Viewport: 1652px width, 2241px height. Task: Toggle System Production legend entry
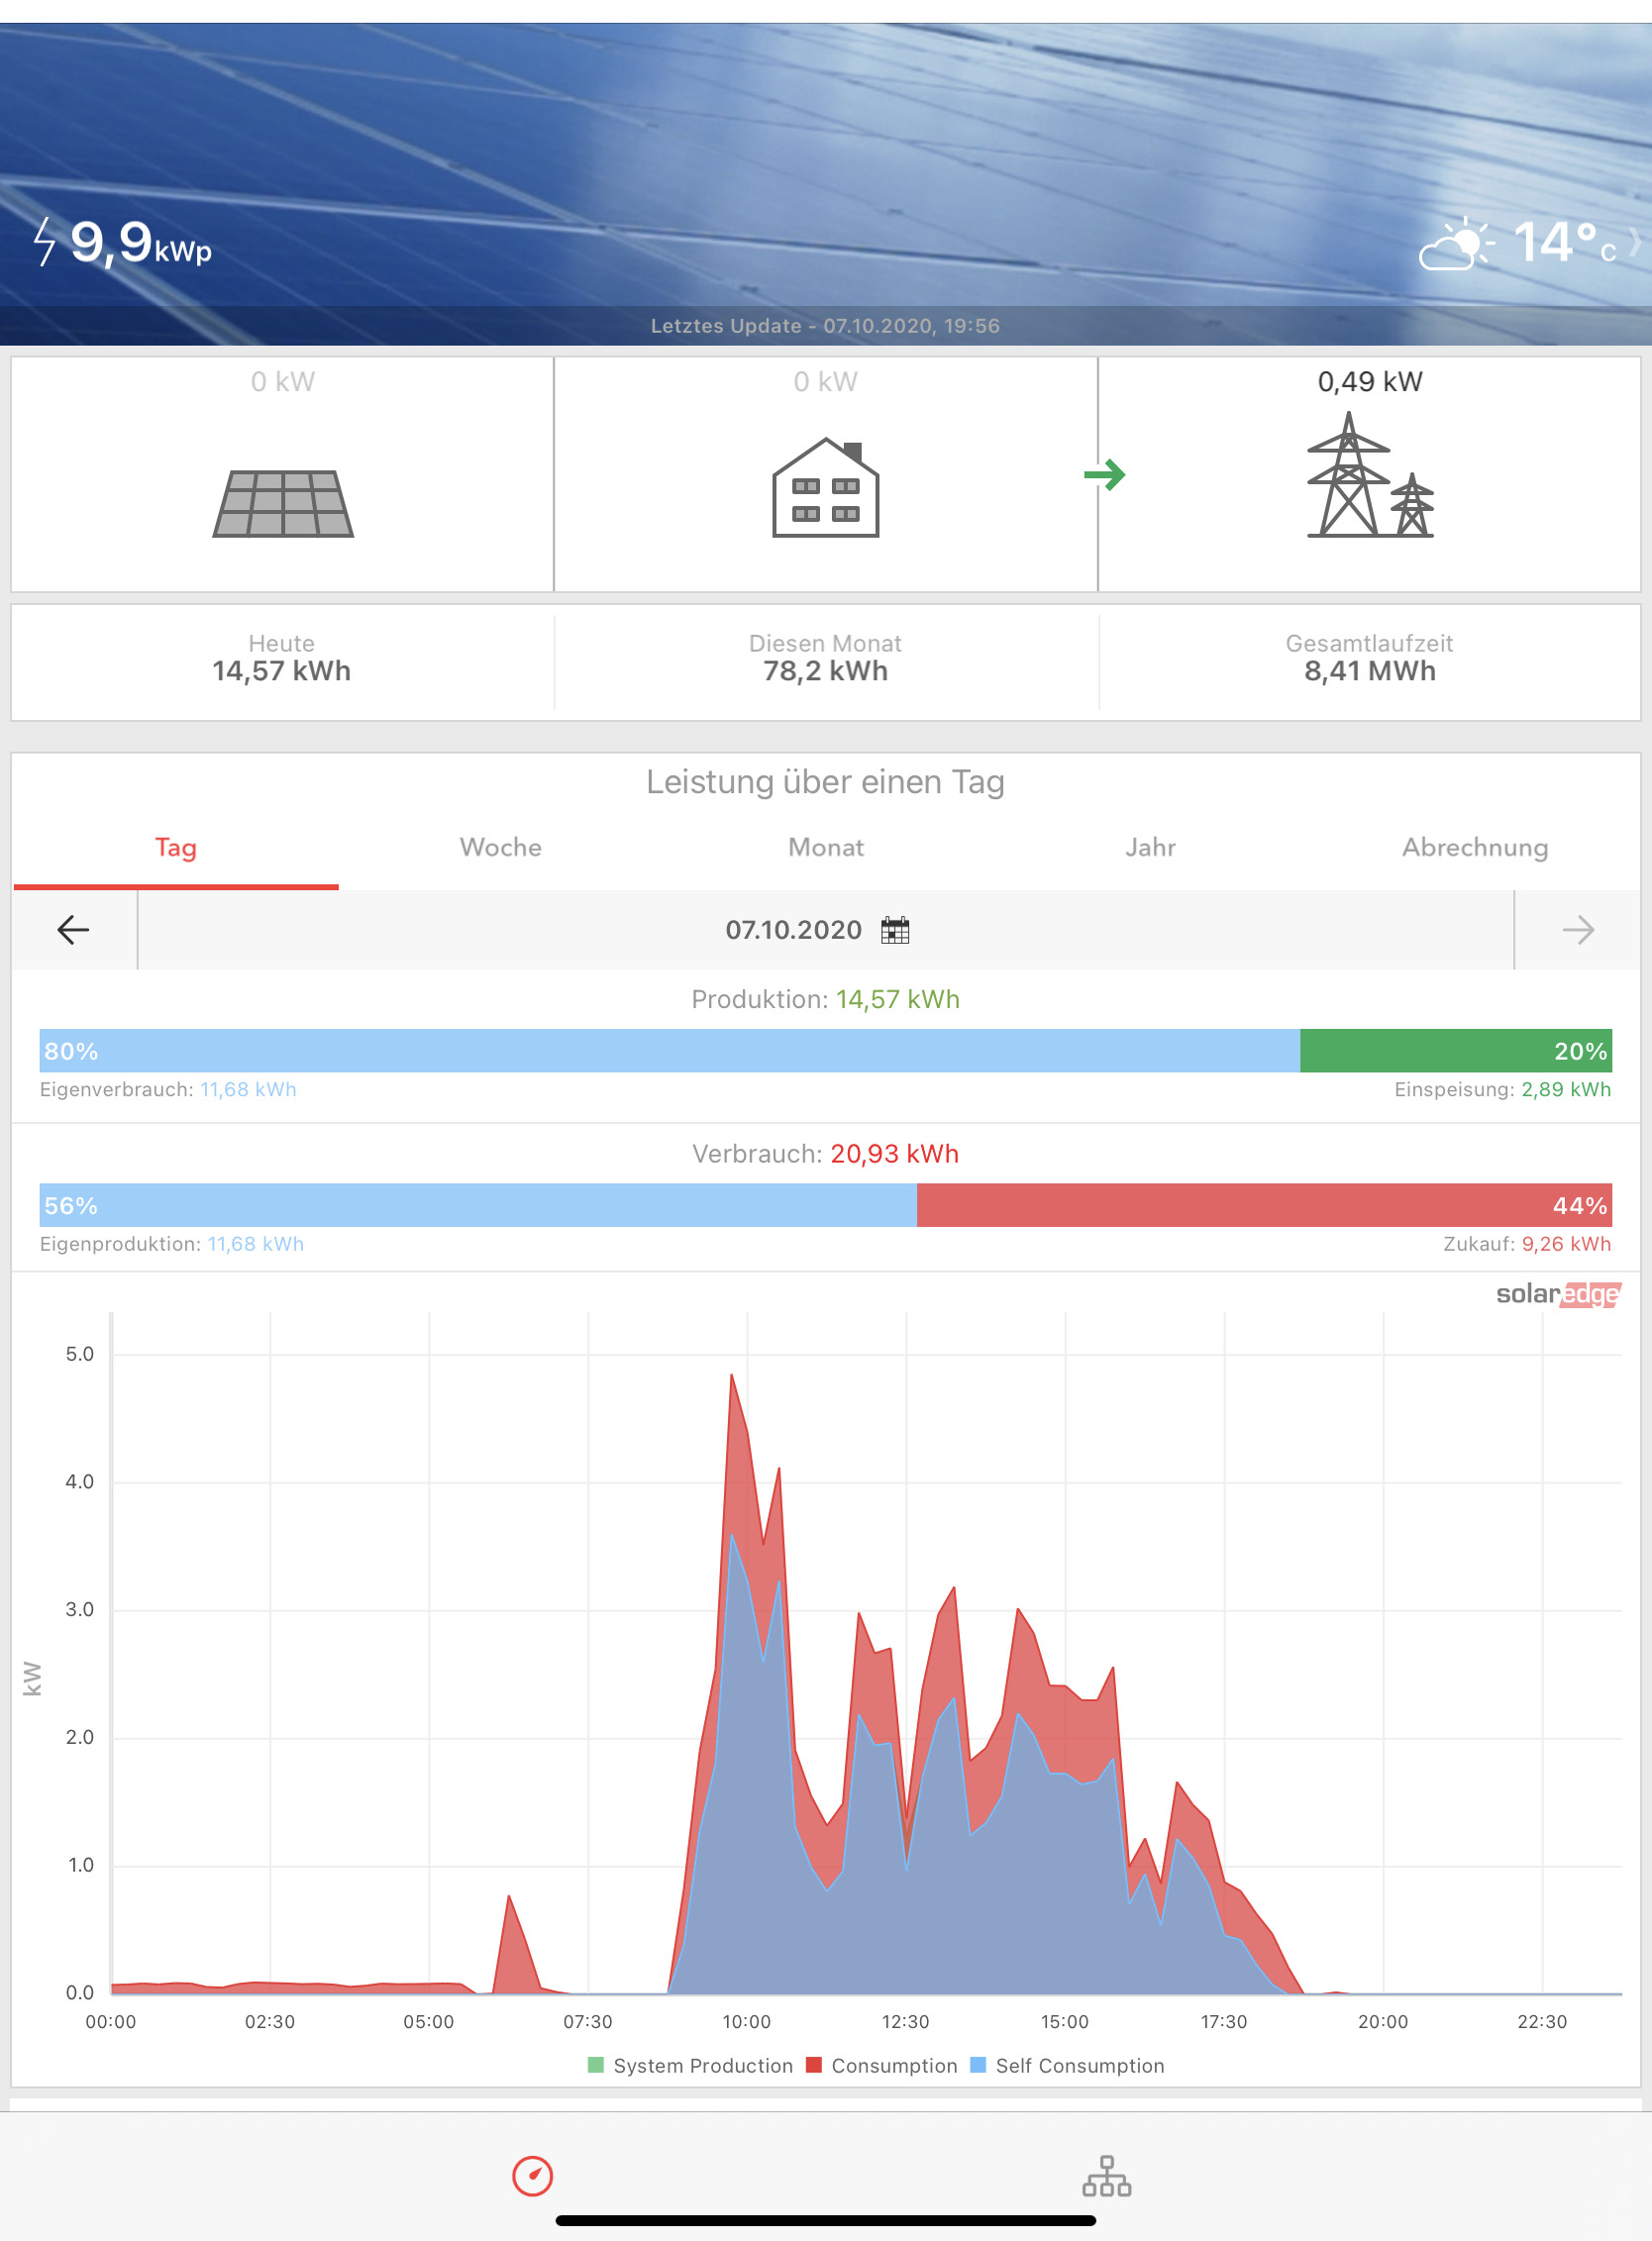(x=690, y=2065)
